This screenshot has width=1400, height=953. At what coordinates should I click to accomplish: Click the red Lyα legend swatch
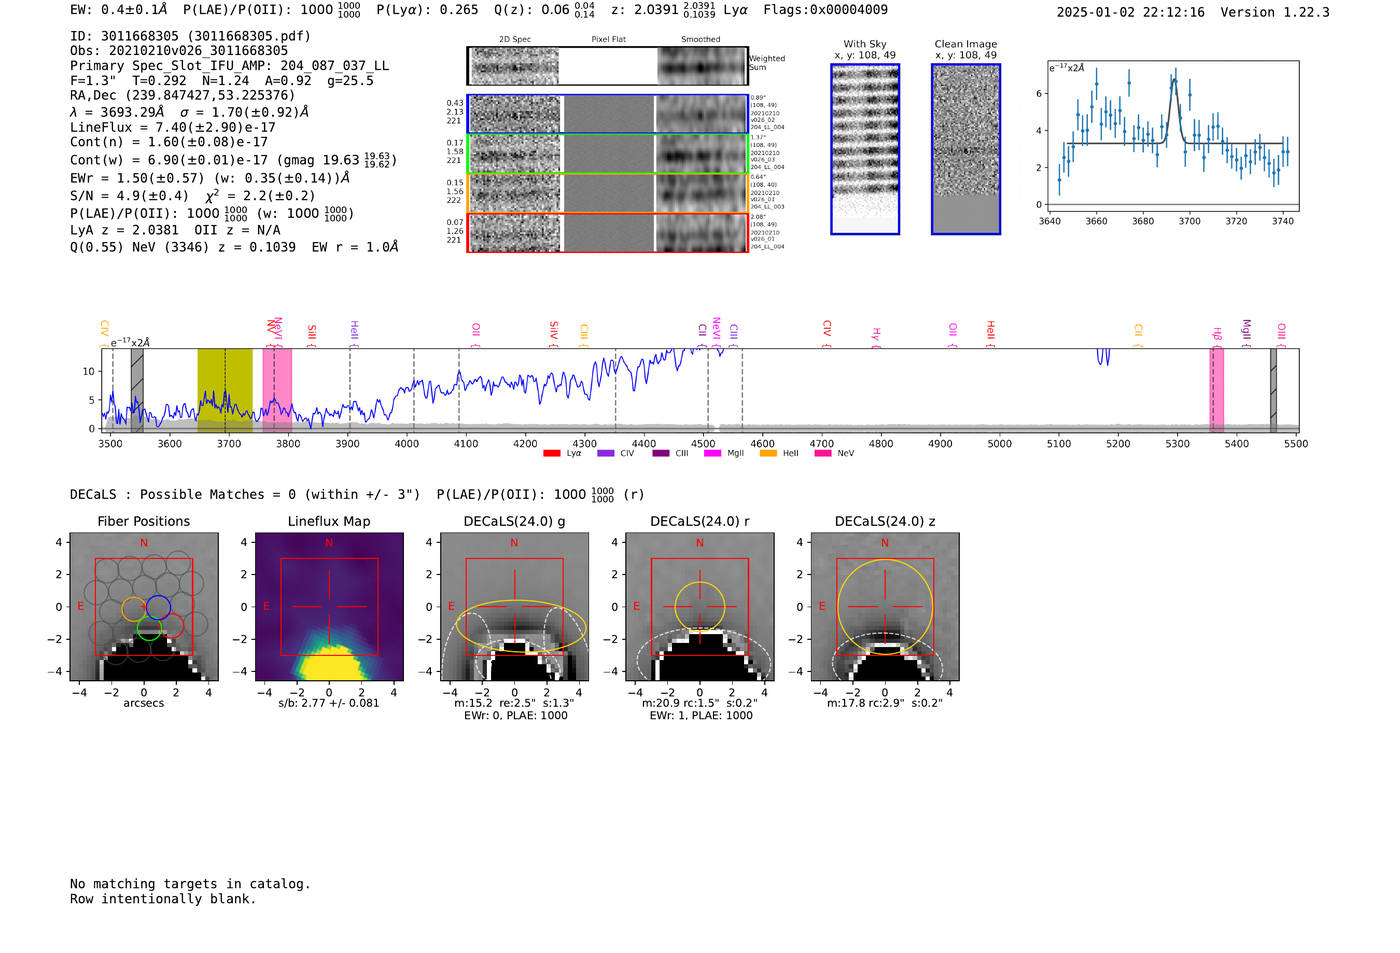click(551, 454)
